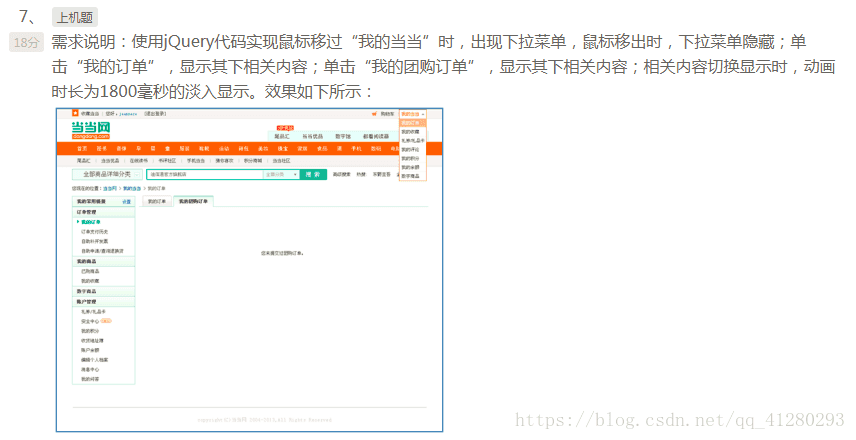Screen dimensions: 856x440
Task: Click 编辑个人档案 in the sidebar
Action: pyautogui.click(x=94, y=360)
